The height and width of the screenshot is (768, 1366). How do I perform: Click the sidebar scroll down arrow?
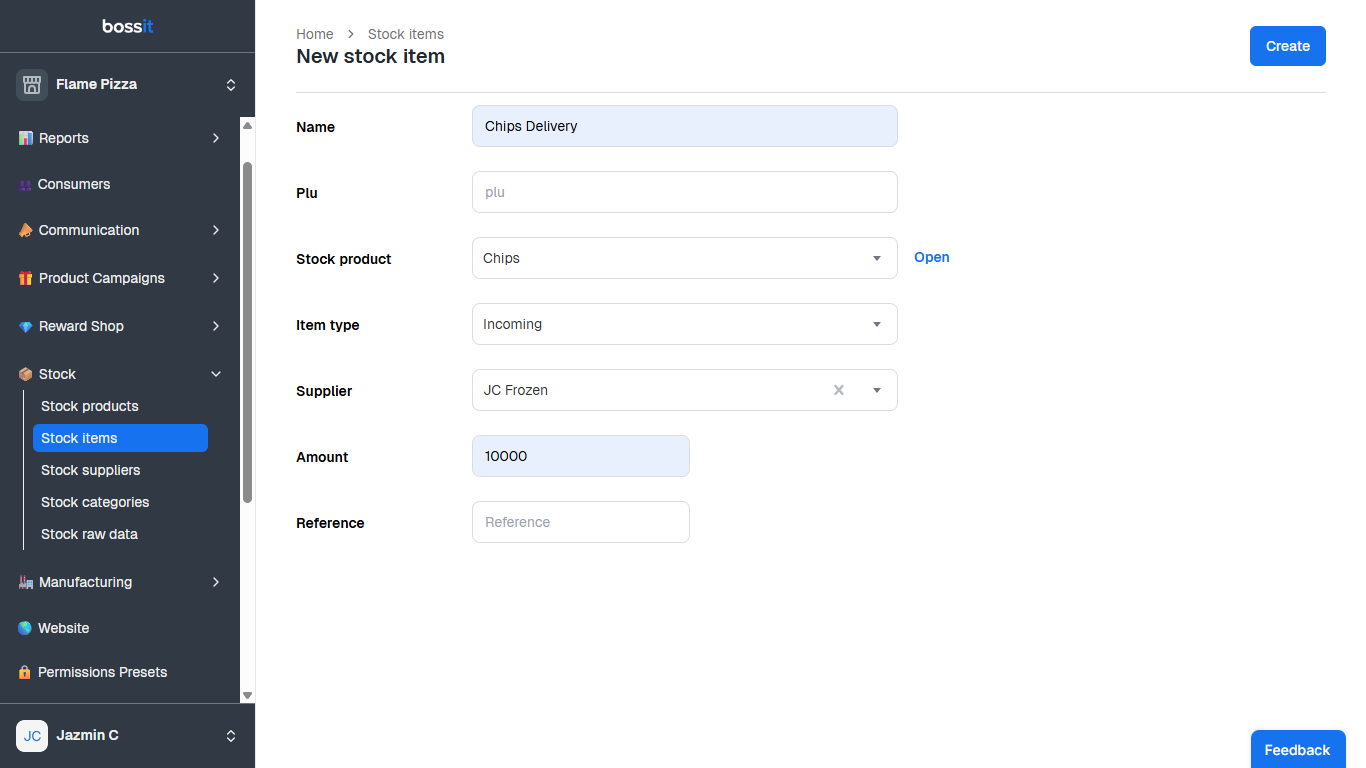(248, 695)
